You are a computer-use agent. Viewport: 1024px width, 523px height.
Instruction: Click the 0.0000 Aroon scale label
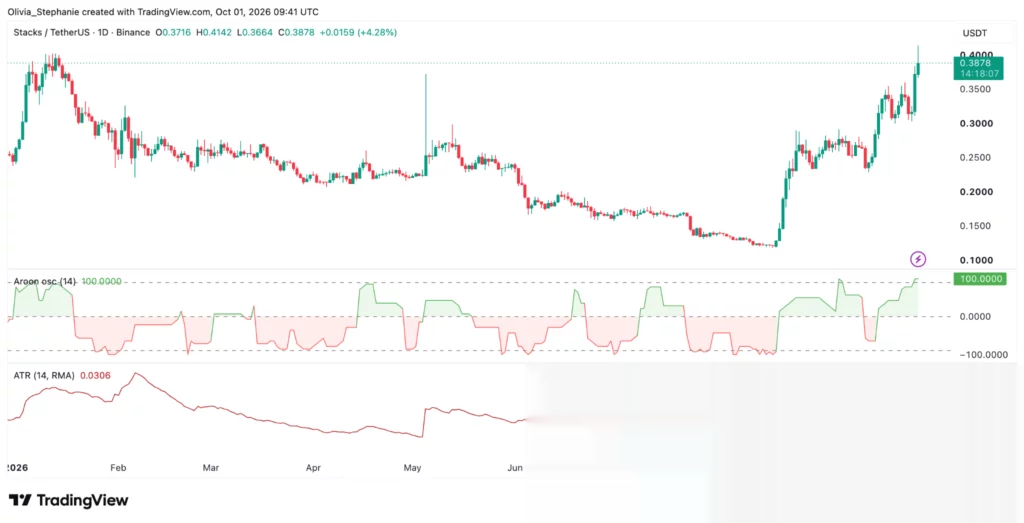pos(976,317)
